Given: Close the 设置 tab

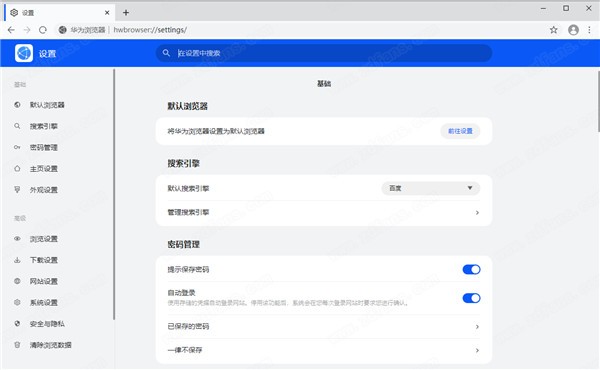Looking at the screenshot, I should pos(107,13).
